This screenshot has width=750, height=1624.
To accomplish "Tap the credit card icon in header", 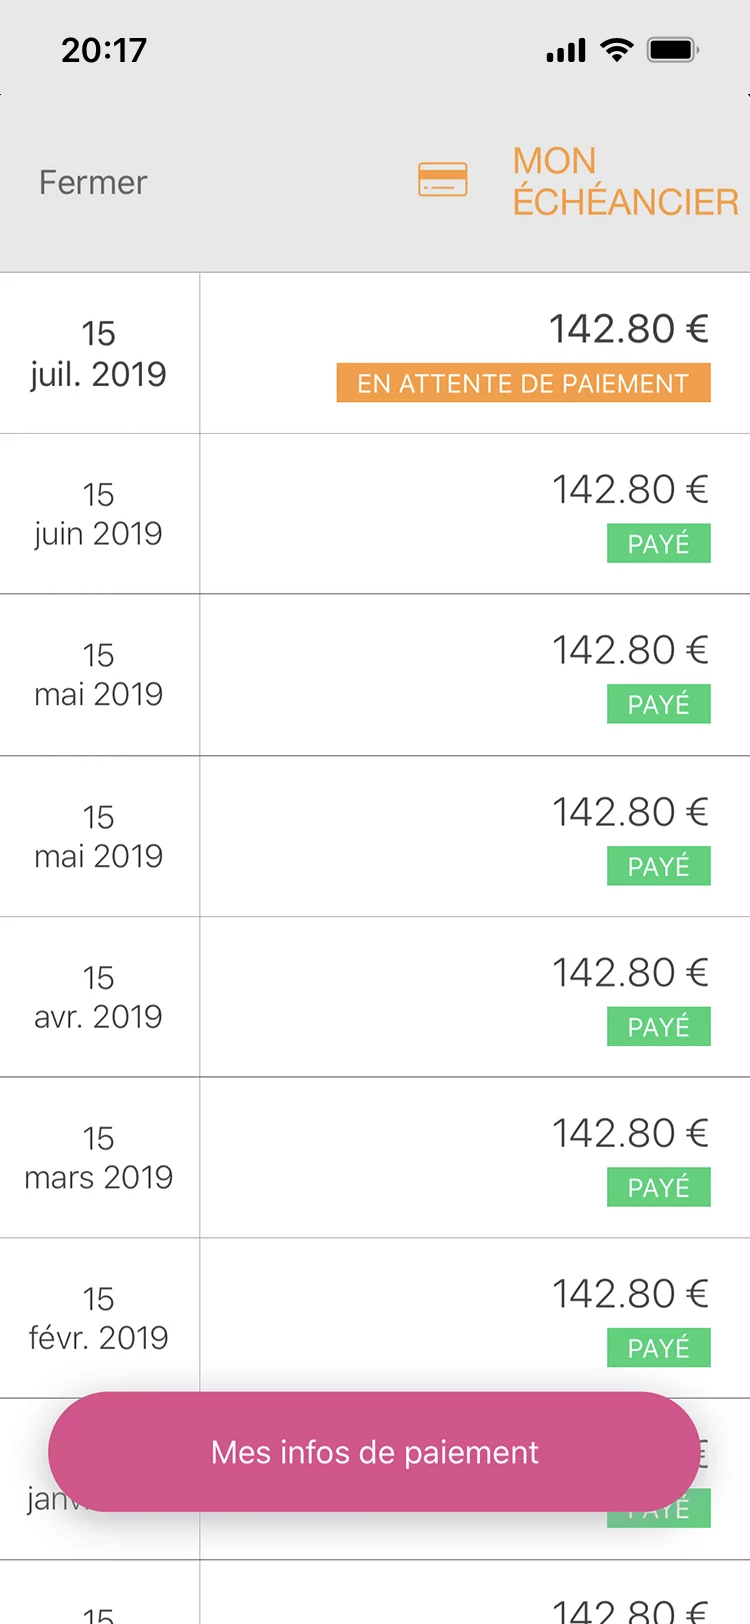I will [442, 180].
